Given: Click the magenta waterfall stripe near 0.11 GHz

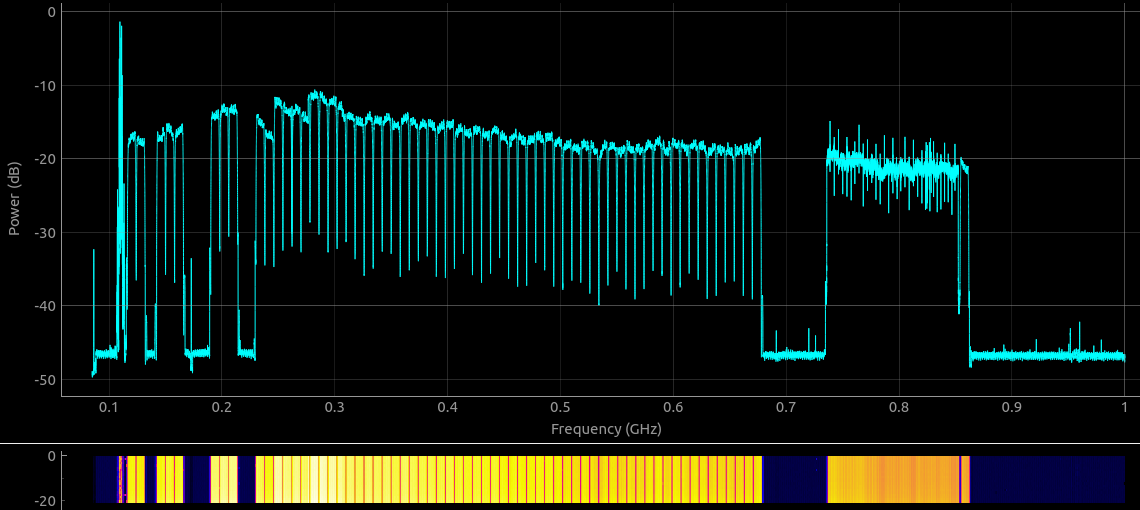Looking at the screenshot, I should (121, 479).
